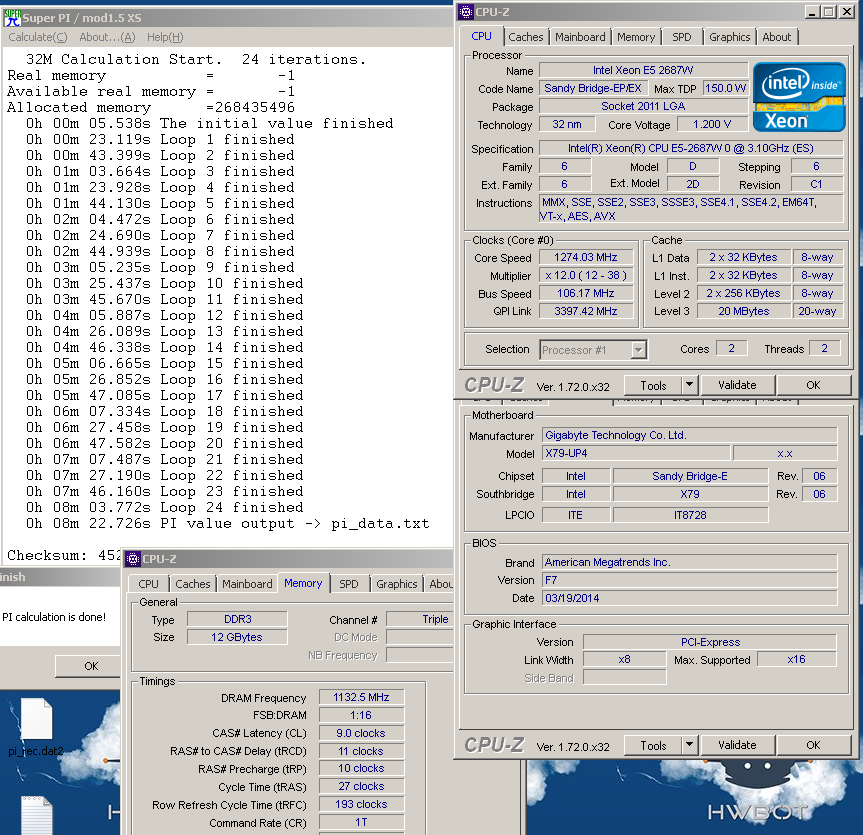Click the Manufacturer field Gigabyte Technology
This screenshot has height=835, width=863.
click(x=690, y=435)
